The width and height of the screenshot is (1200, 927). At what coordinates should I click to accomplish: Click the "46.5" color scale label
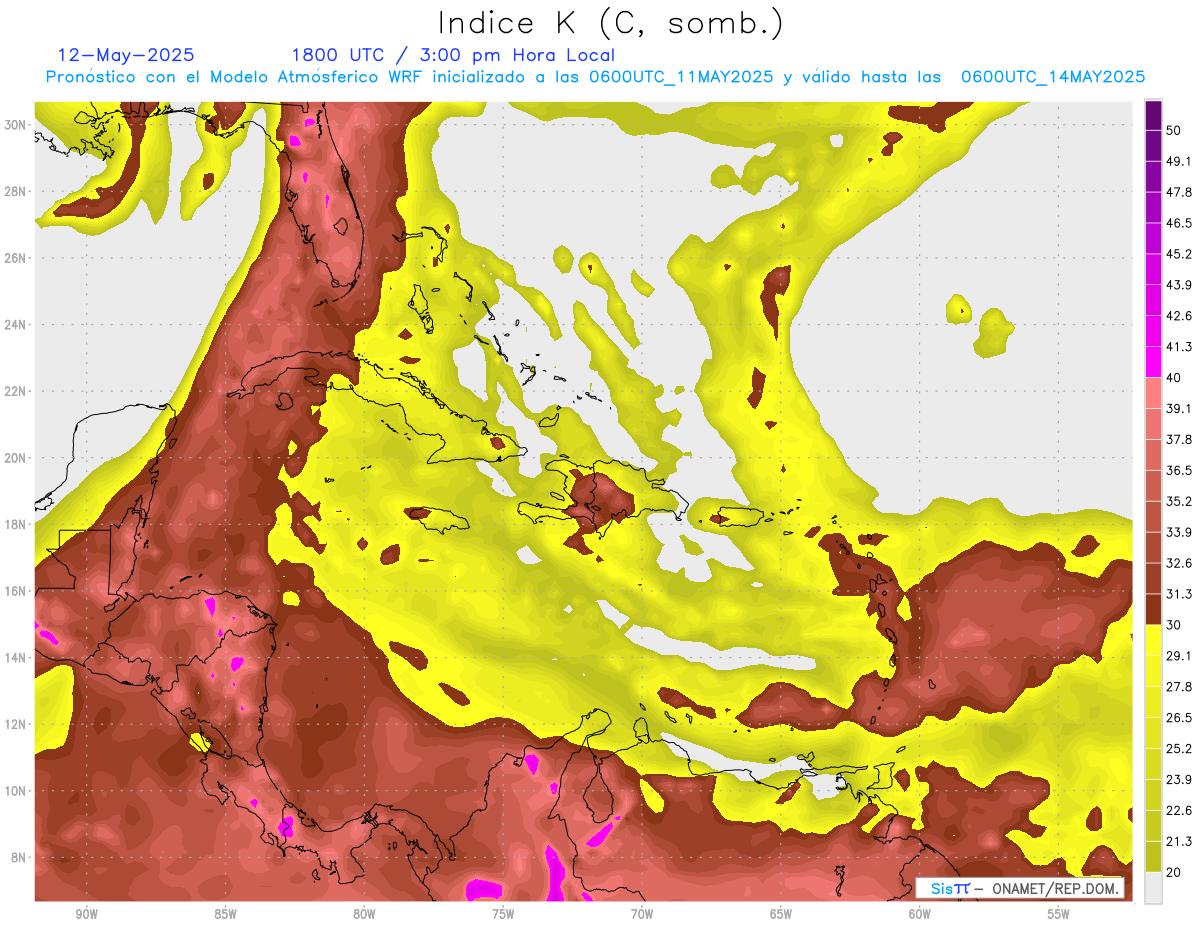(1179, 223)
